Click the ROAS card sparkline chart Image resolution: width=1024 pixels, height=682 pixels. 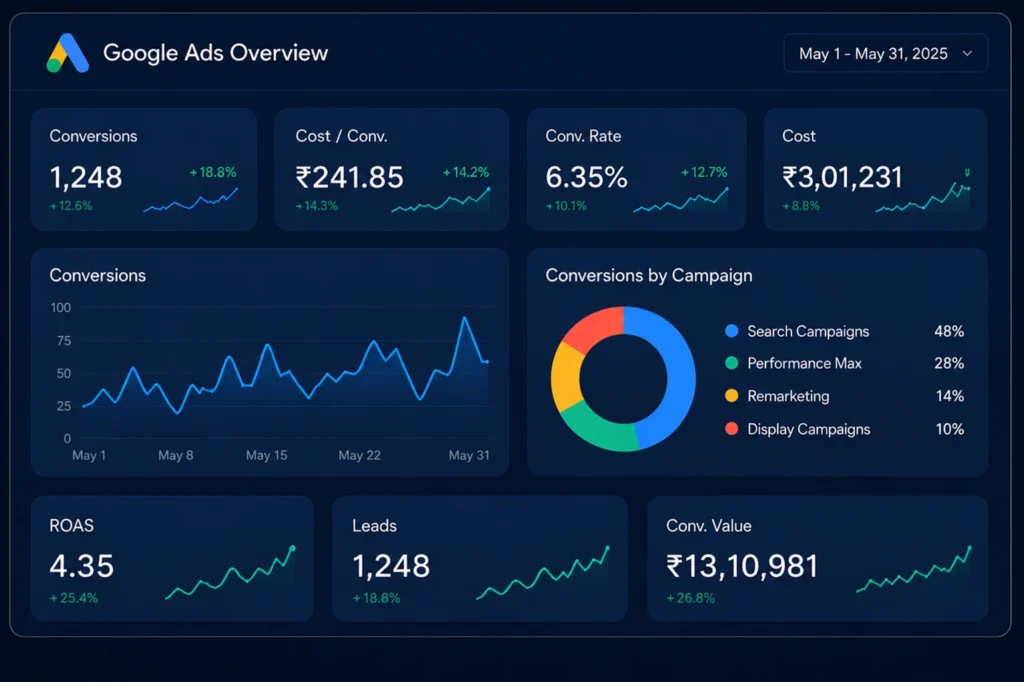(x=230, y=573)
